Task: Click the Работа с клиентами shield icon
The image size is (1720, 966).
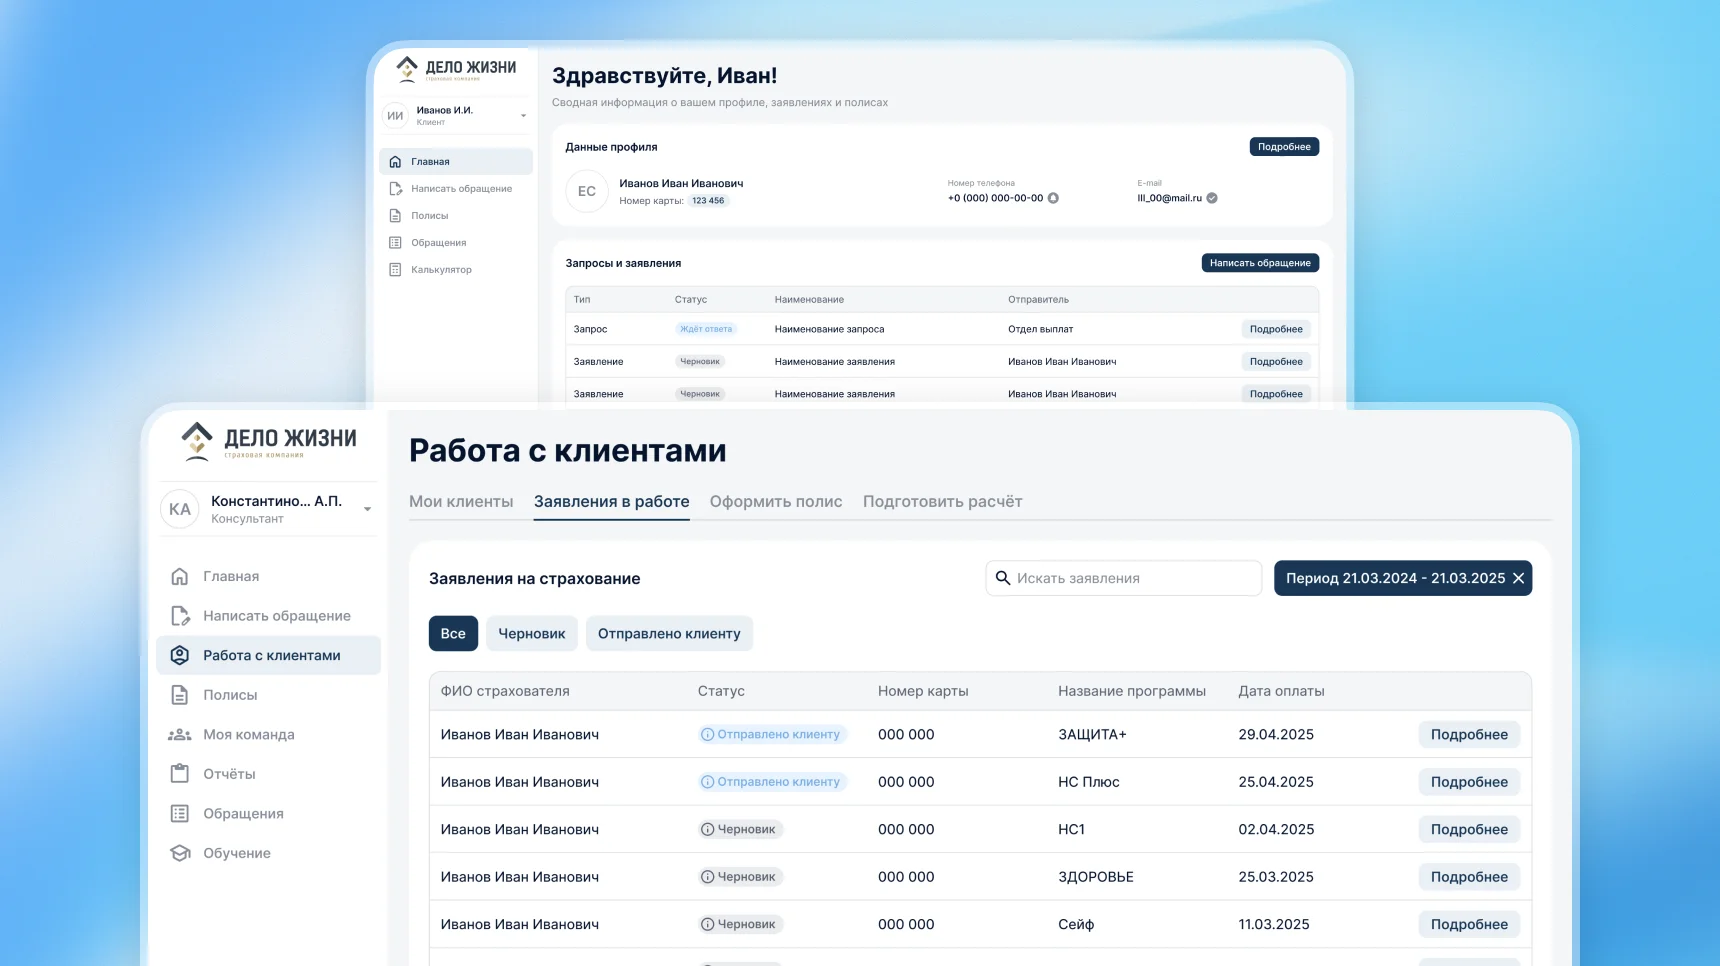Action: pos(180,656)
